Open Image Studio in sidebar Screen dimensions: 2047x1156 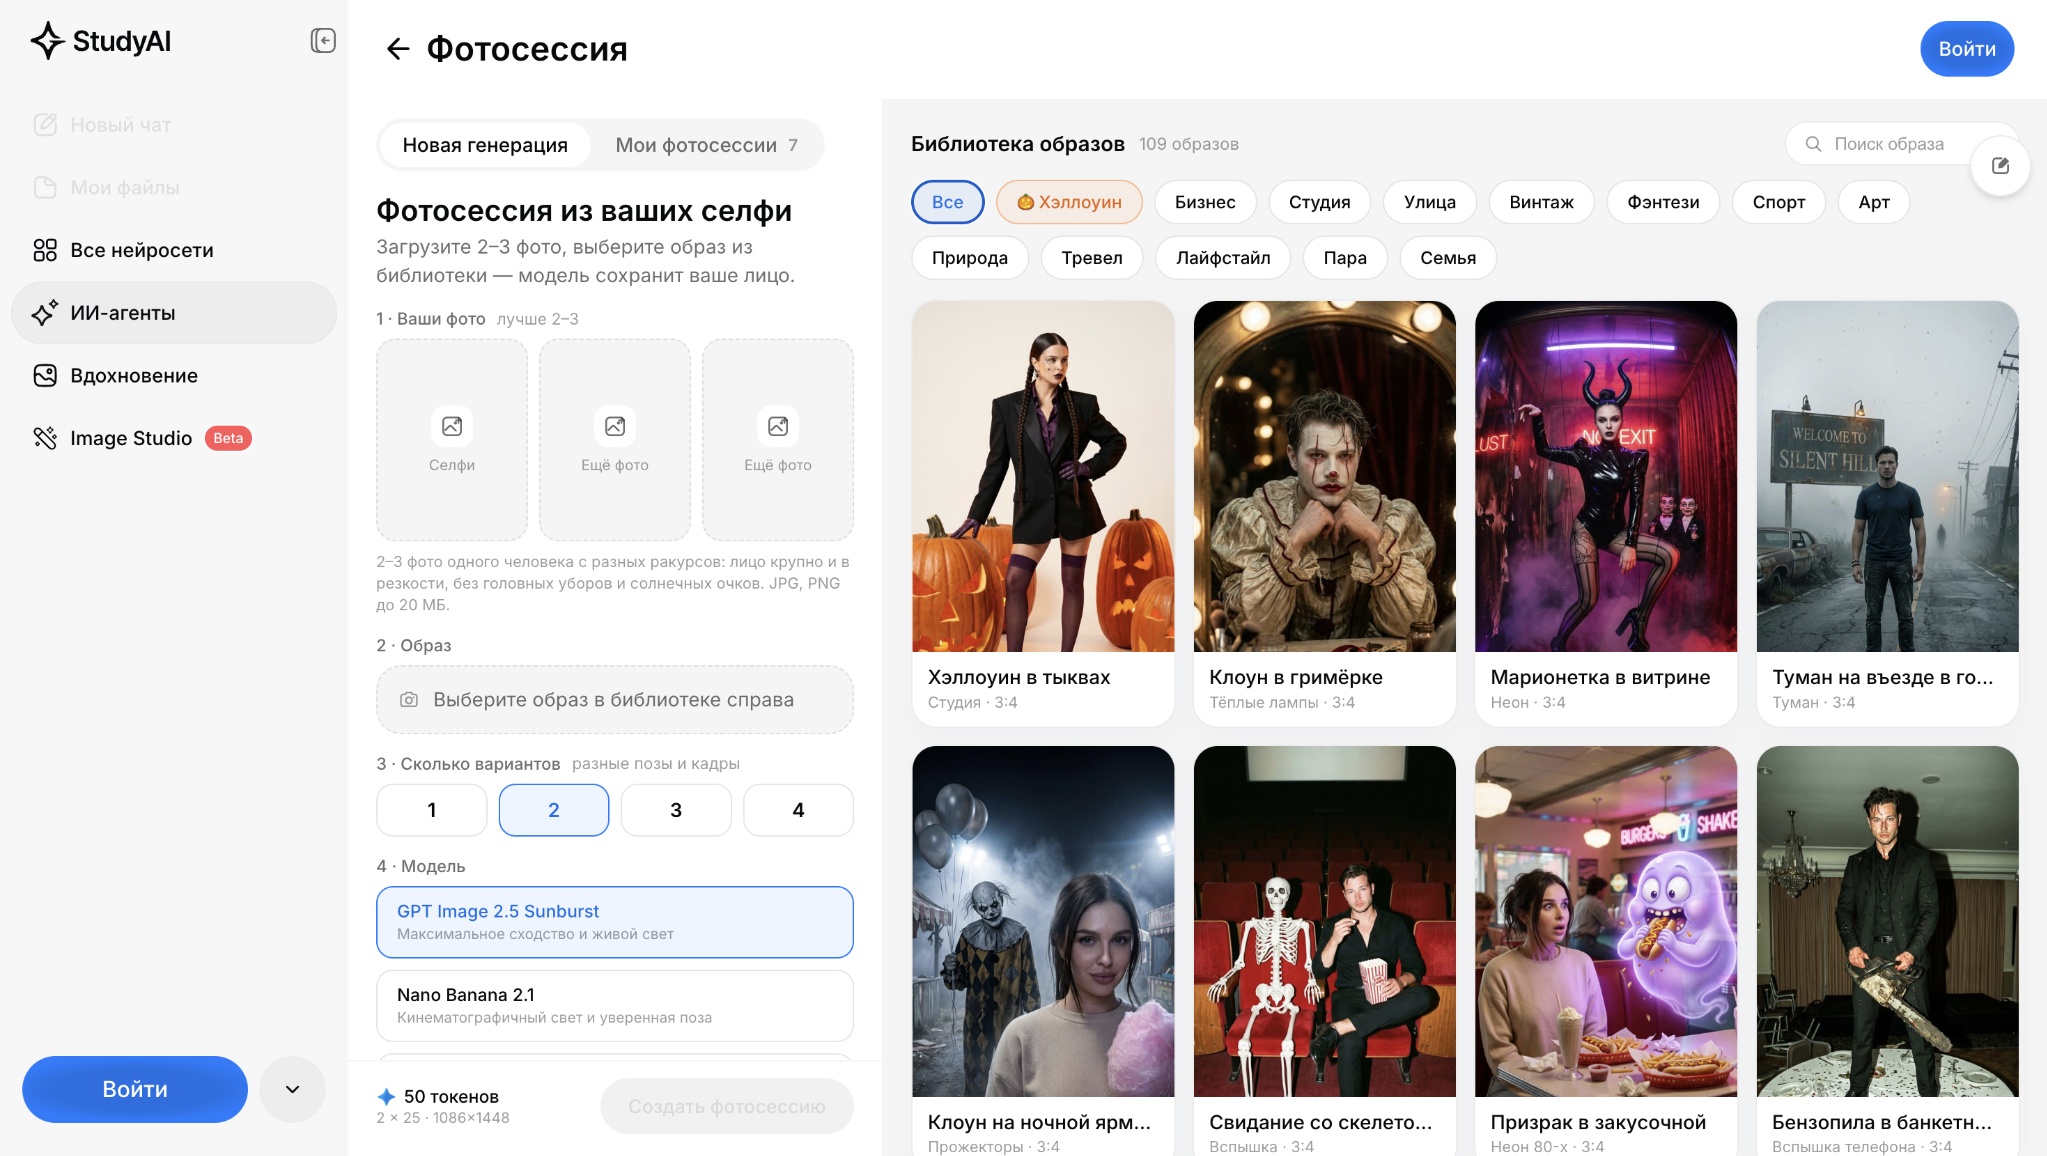[x=174, y=438]
